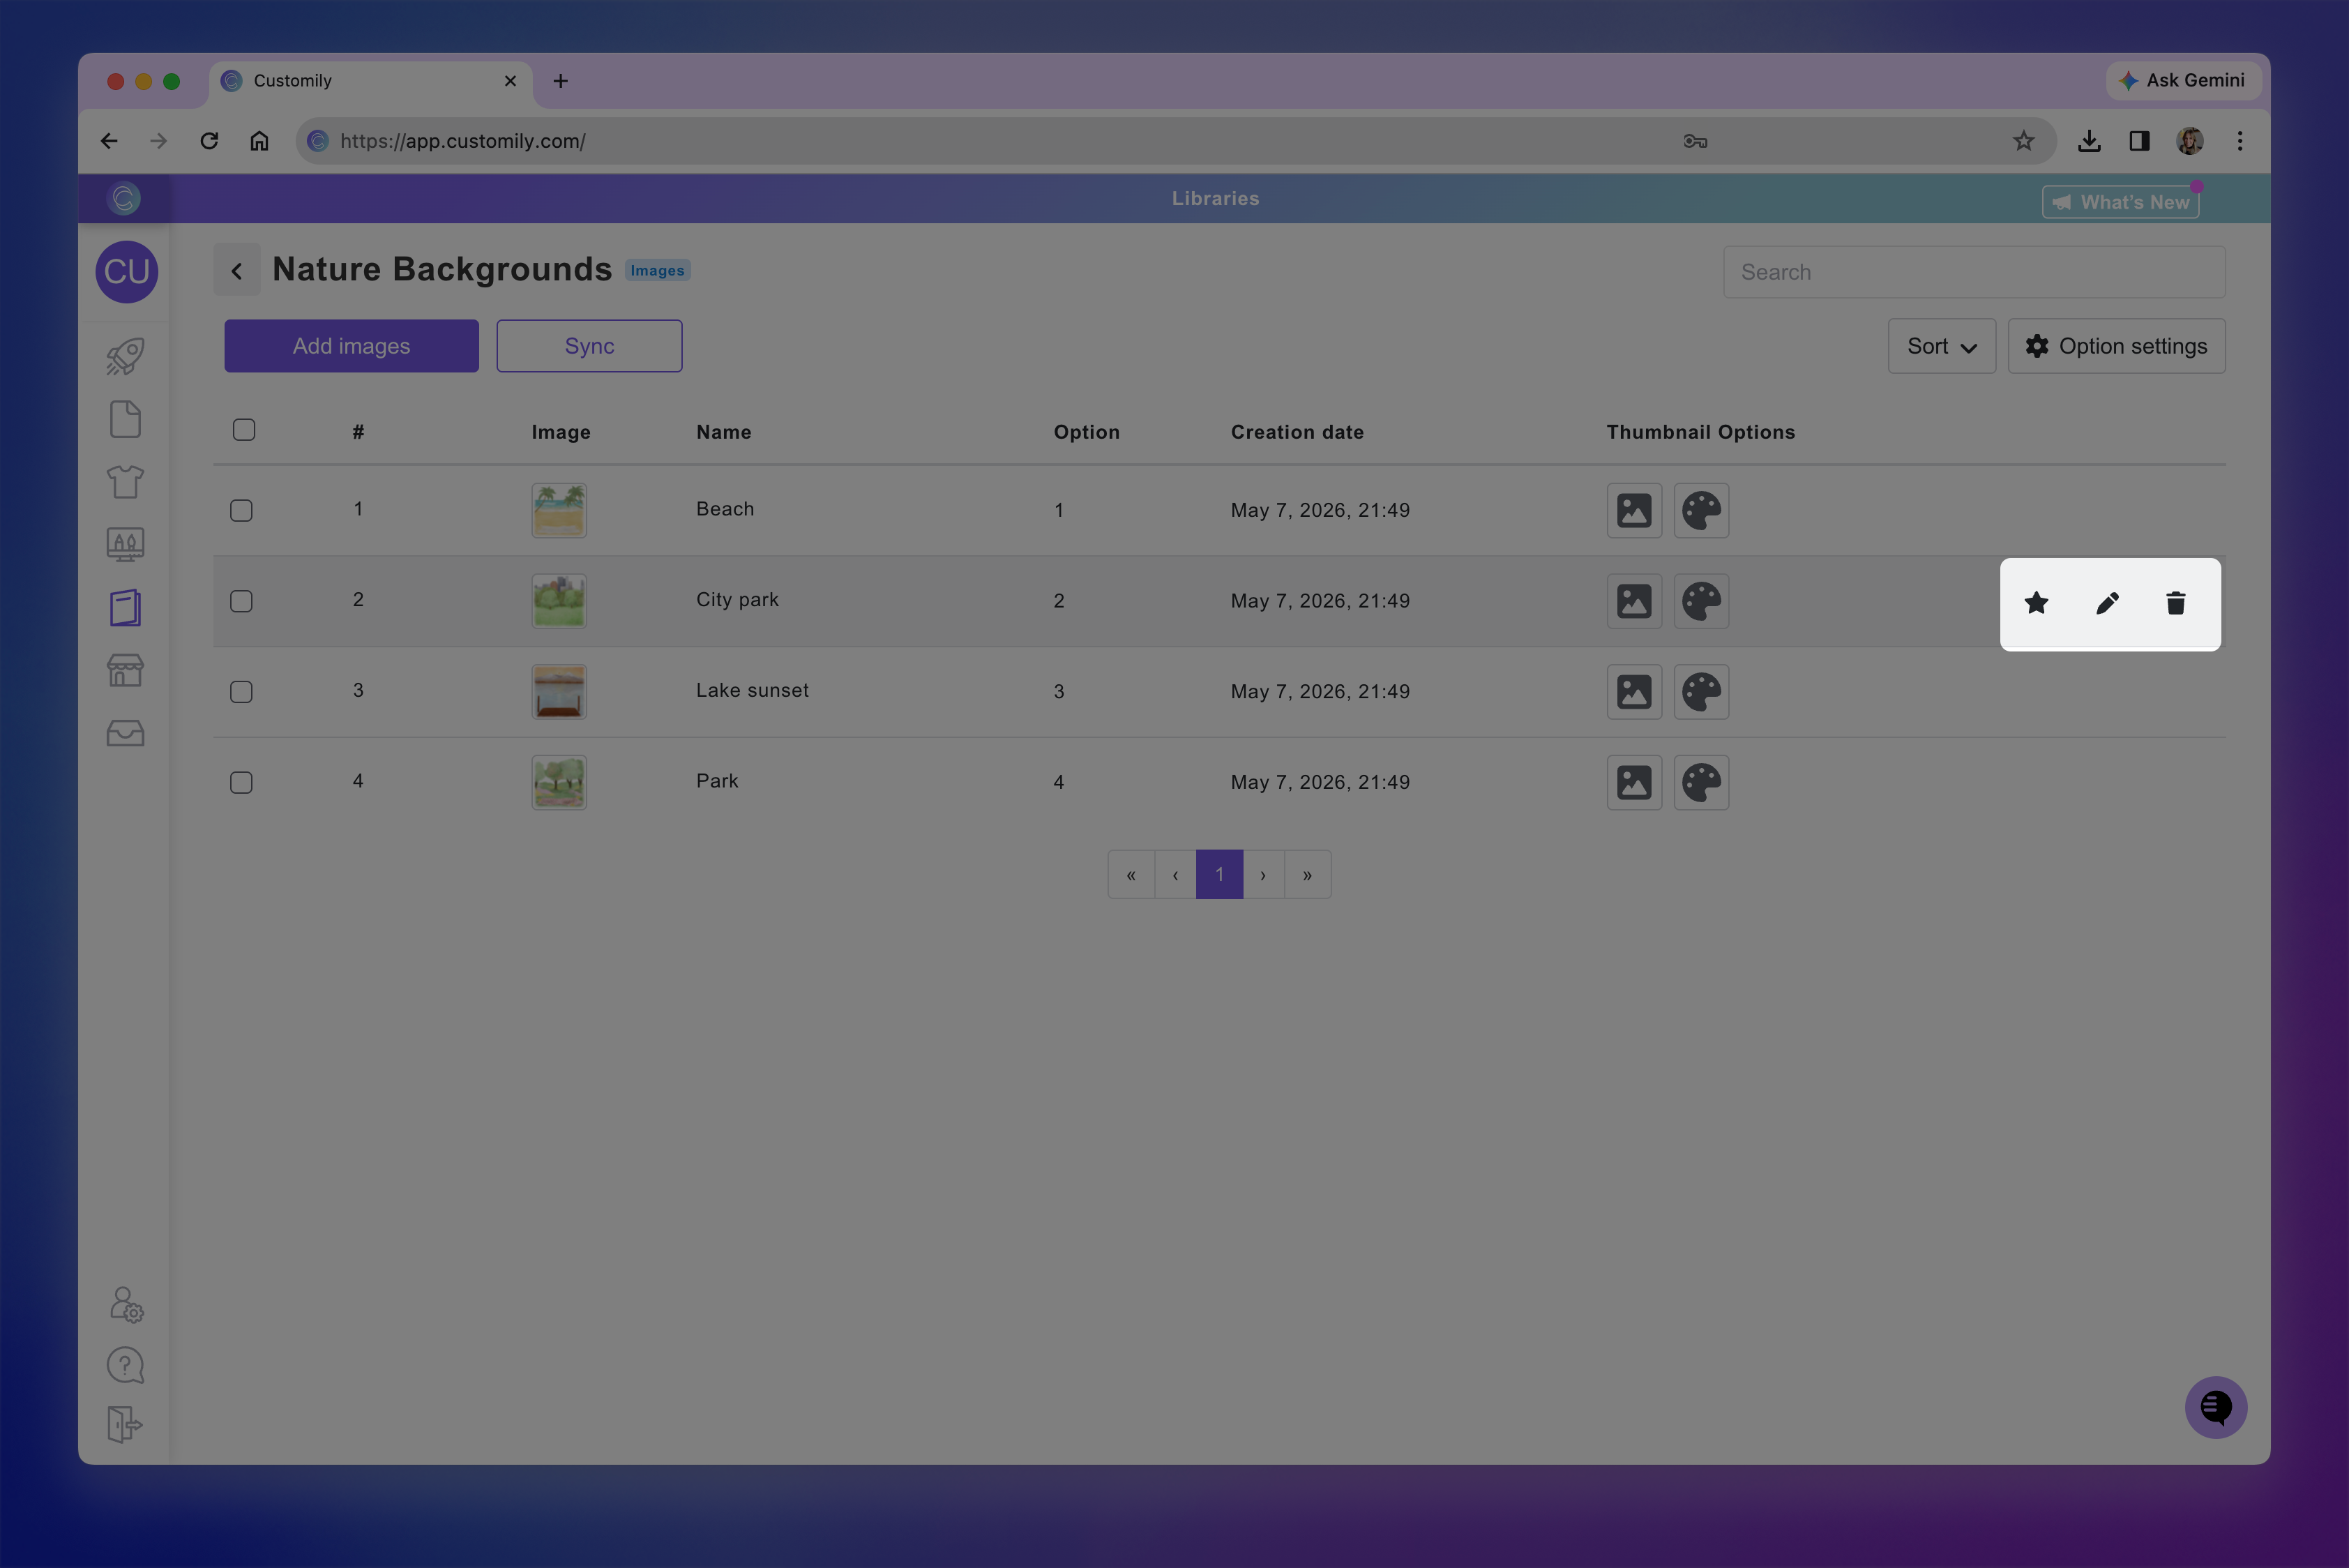Screen dimensions: 2349x1568
Task: Go to previous page in pagination
Action: pyautogui.click(x=1175, y=875)
